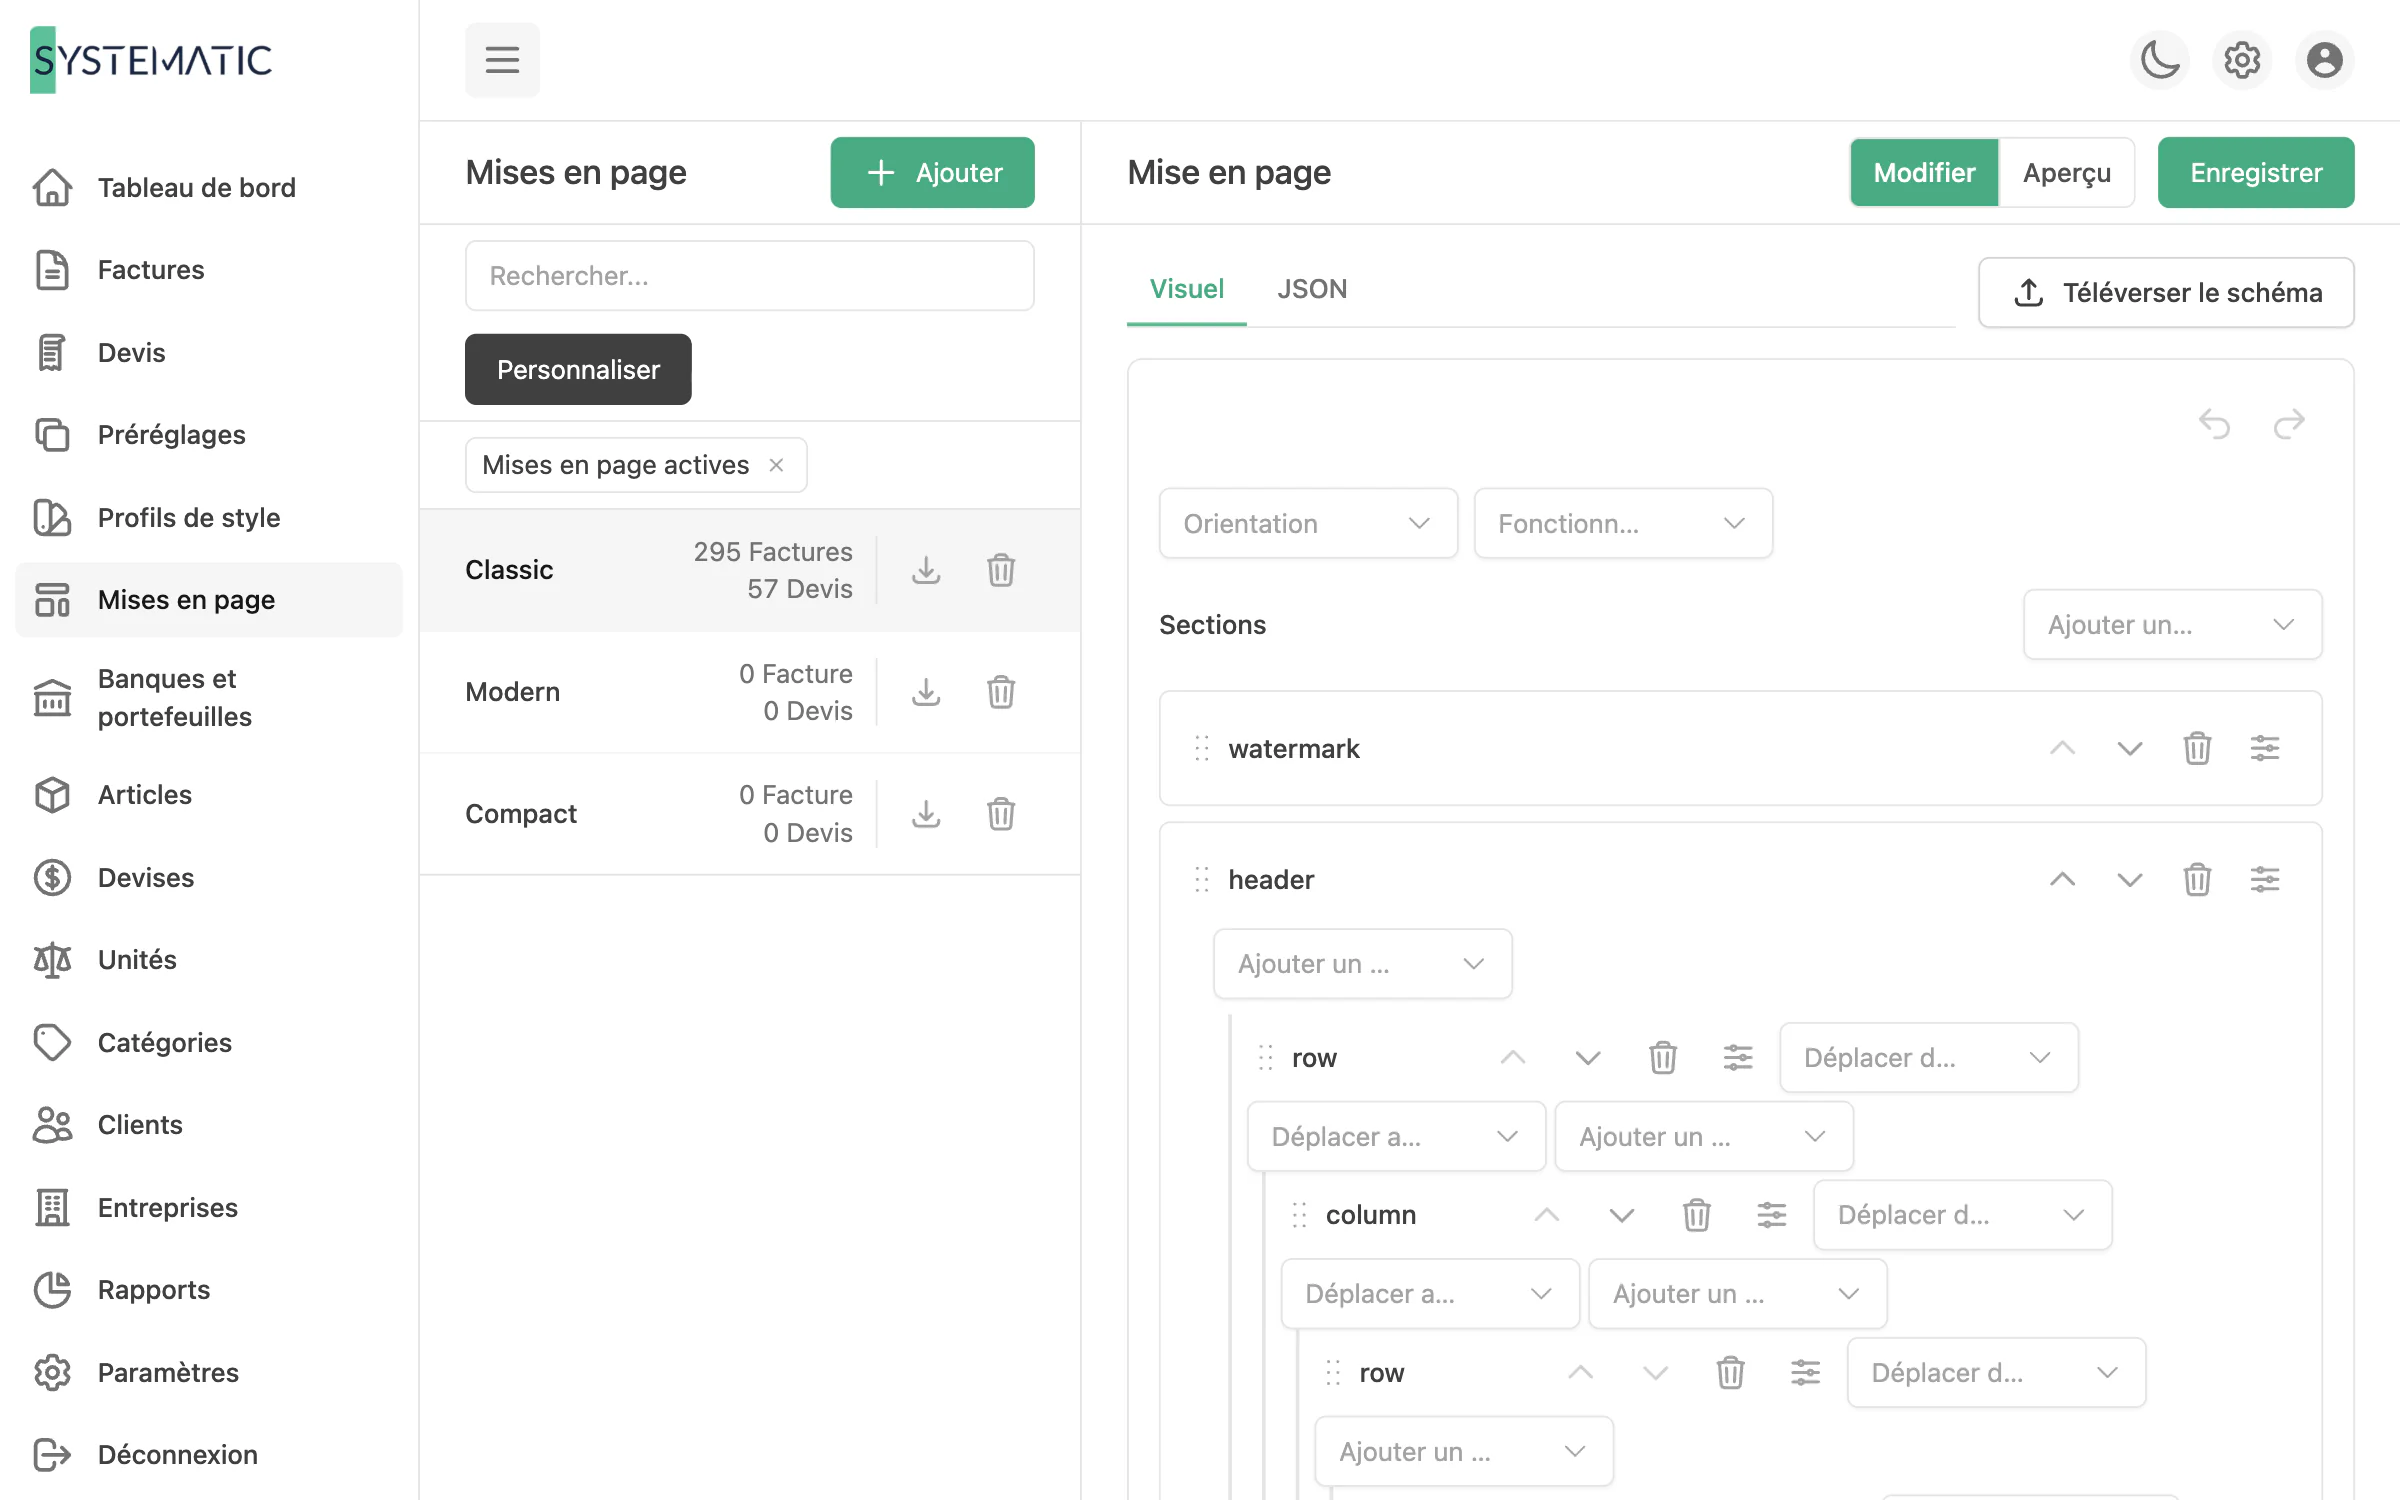Switch to Modifier mode
Viewport: 2400px width, 1500px height.
[1924, 173]
